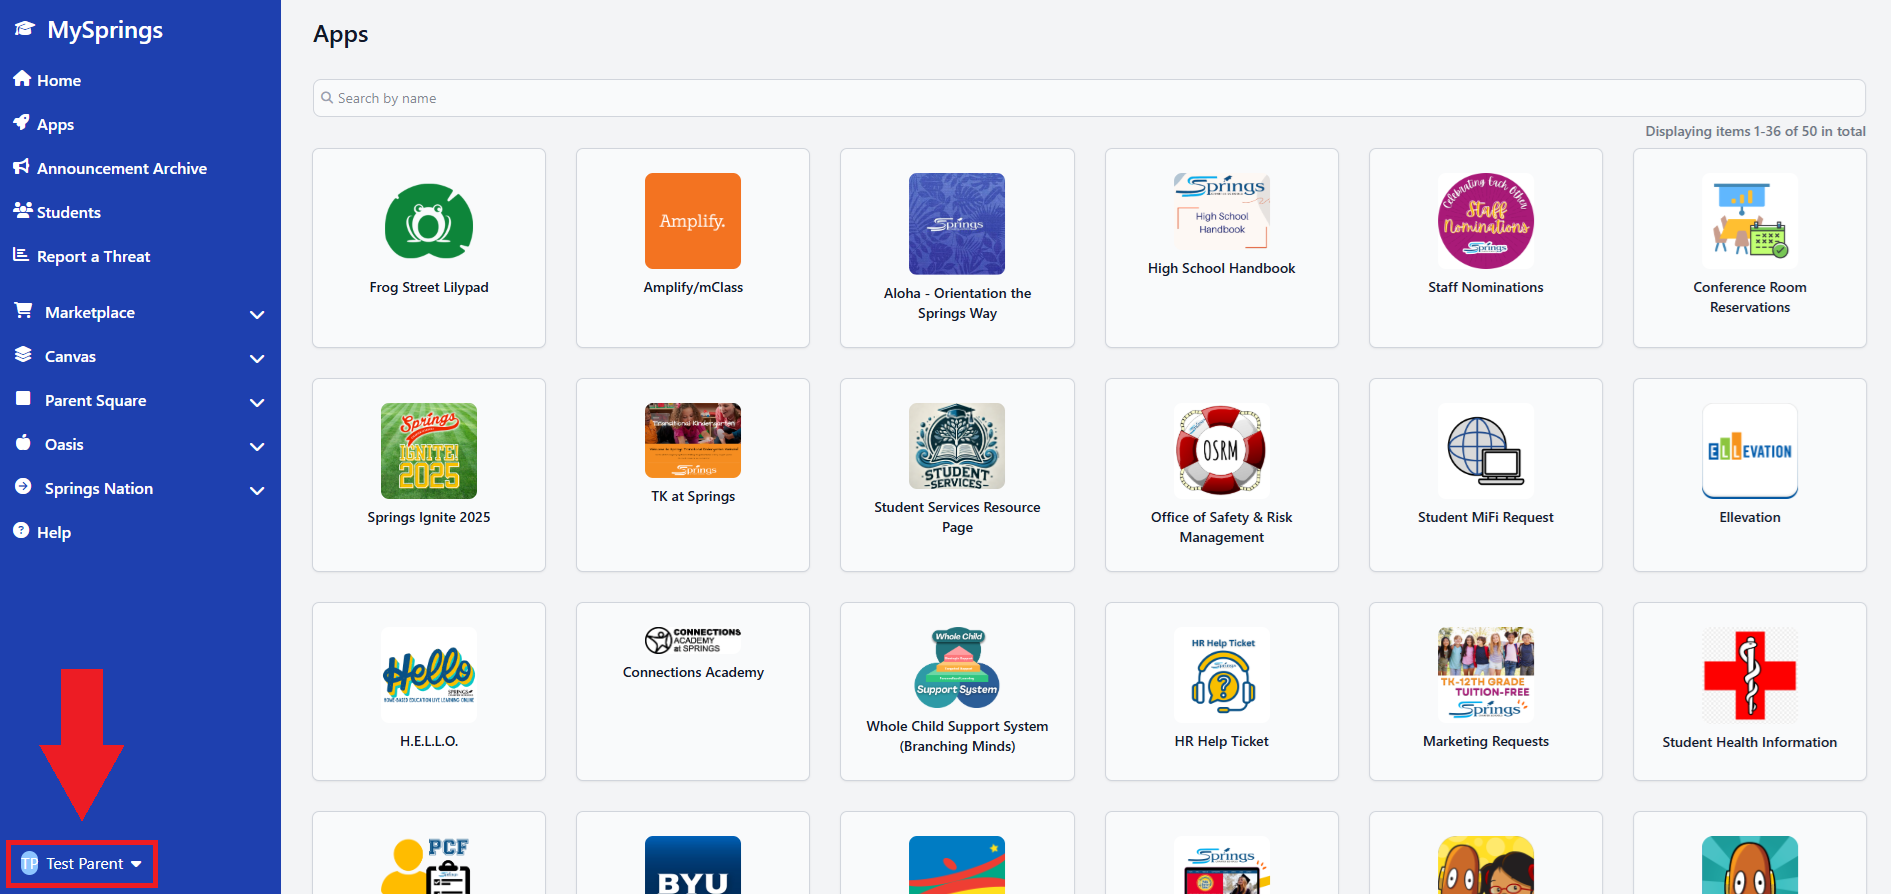Select the Ellevation app icon
This screenshot has height=894, width=1891.
tap(1749, 451)
